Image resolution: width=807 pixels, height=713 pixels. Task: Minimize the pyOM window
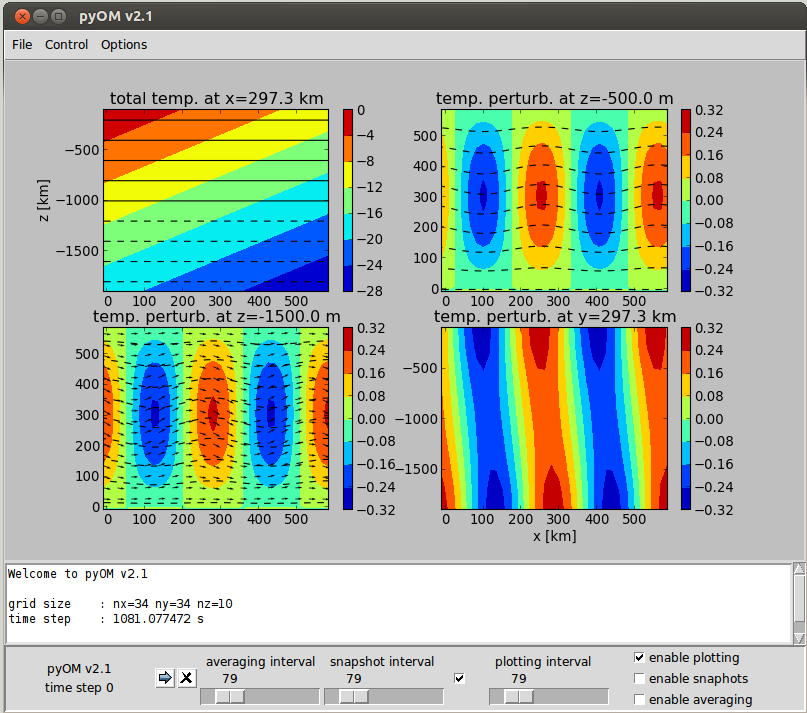tap(40, 17)
